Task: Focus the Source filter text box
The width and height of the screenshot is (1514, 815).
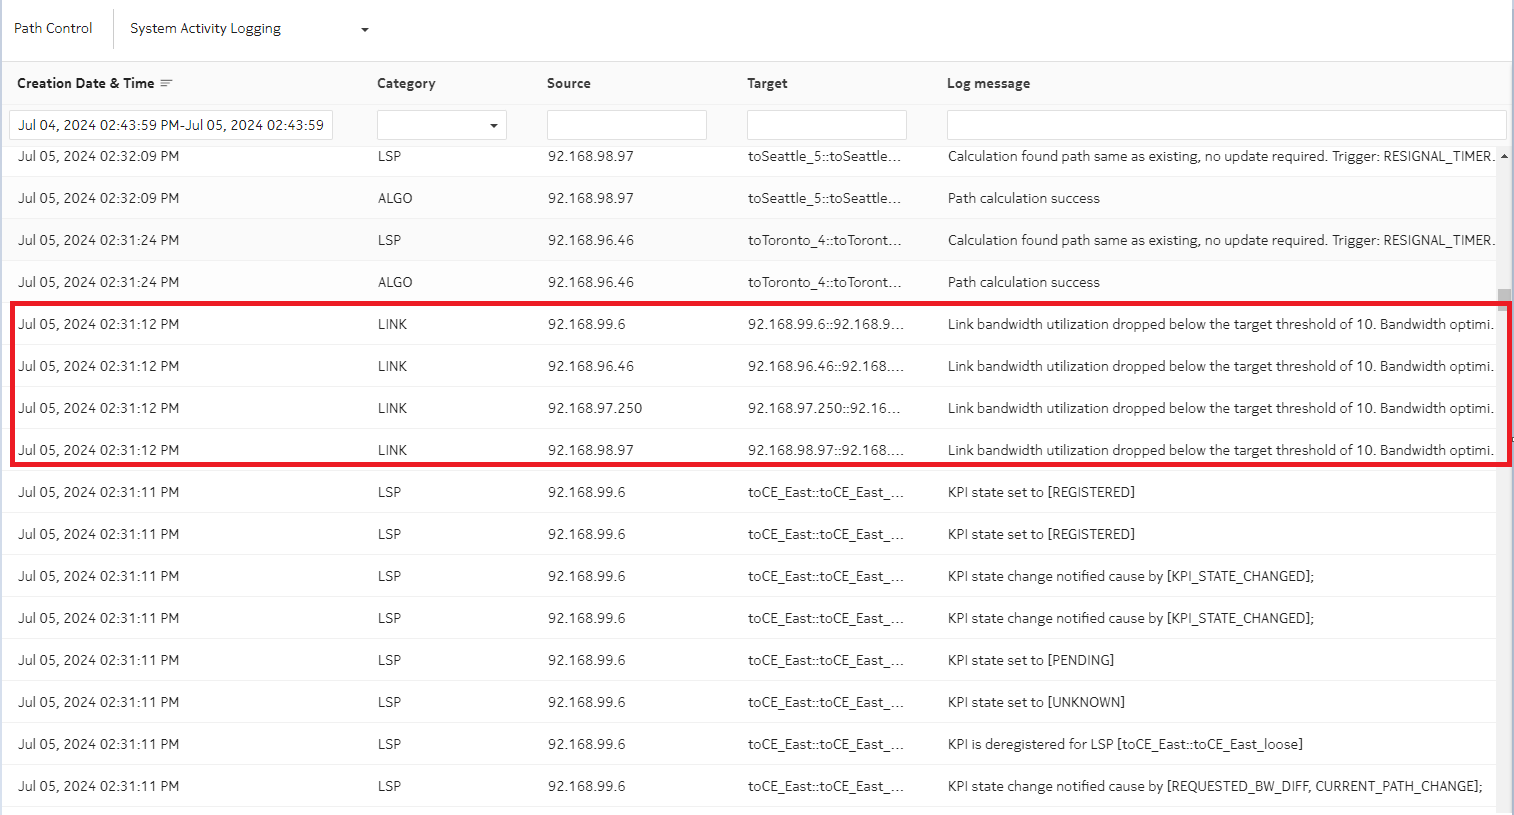Action: point(626,125)
